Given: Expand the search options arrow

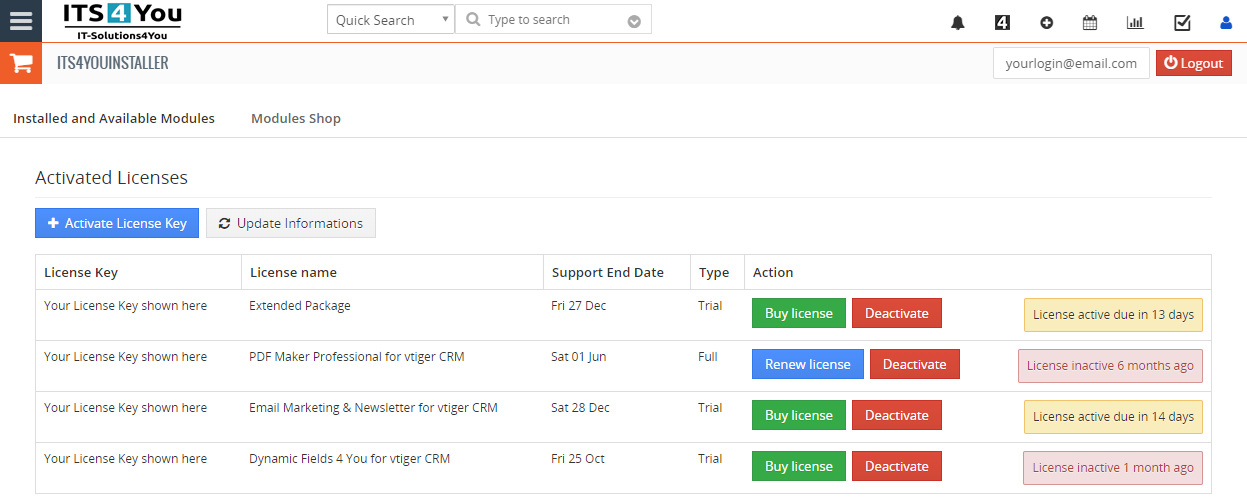Looking at the screenshot, I should (634, 21).
